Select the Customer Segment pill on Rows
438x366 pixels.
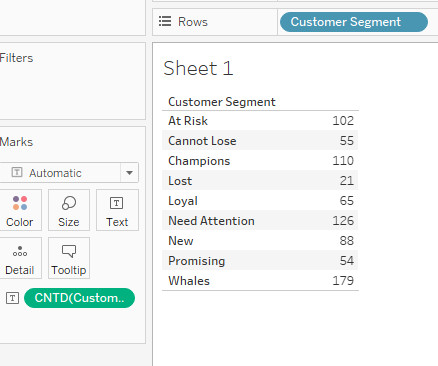click(x=354, y=22)
